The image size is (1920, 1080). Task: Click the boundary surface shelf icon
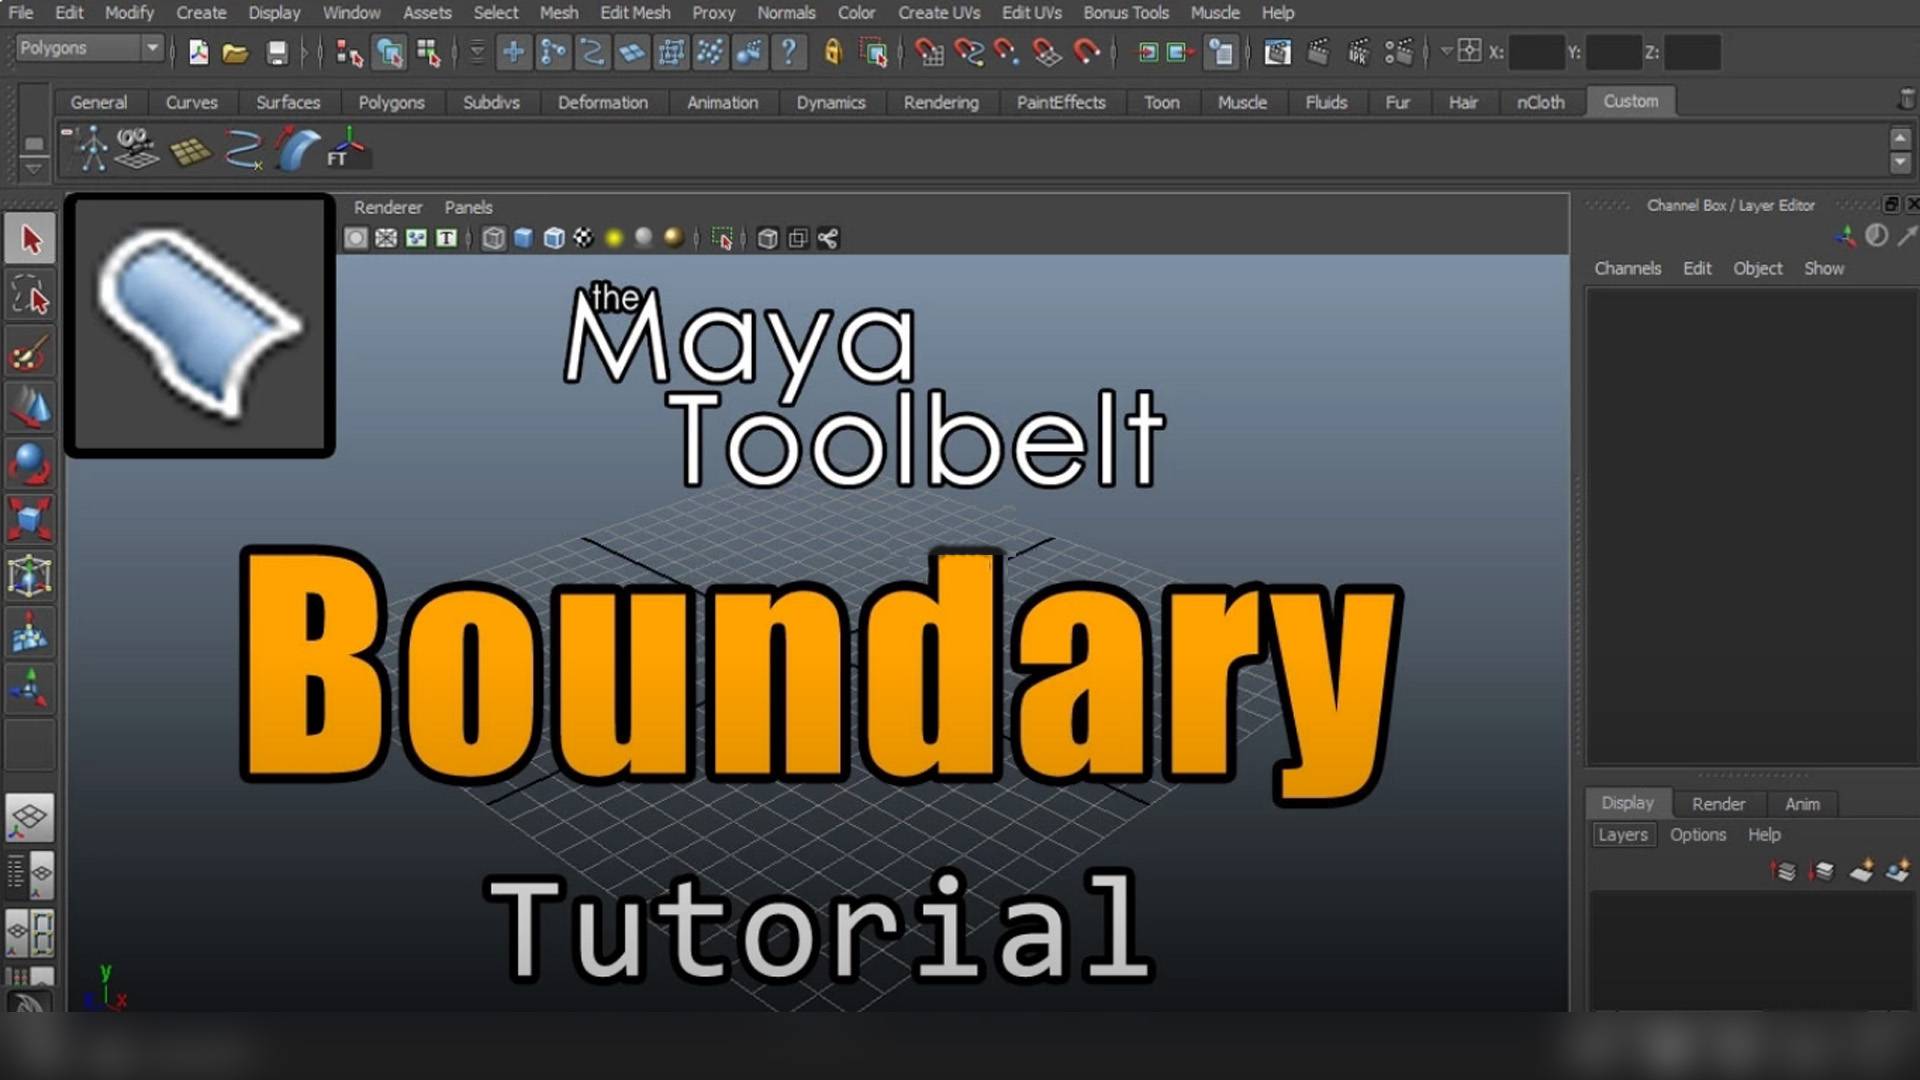coord(297,148)
